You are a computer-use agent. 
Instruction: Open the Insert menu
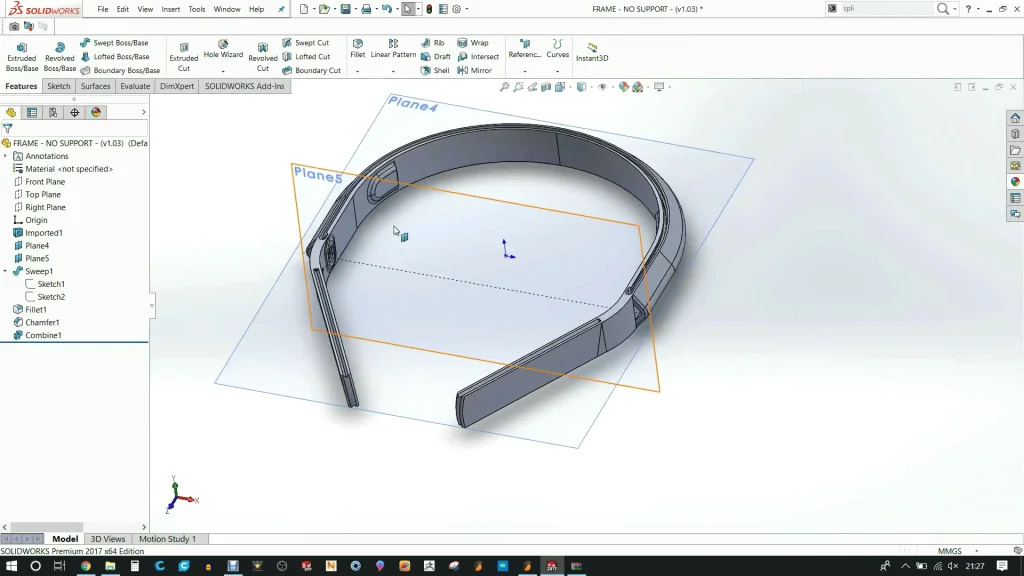click(x=171, y=9)
